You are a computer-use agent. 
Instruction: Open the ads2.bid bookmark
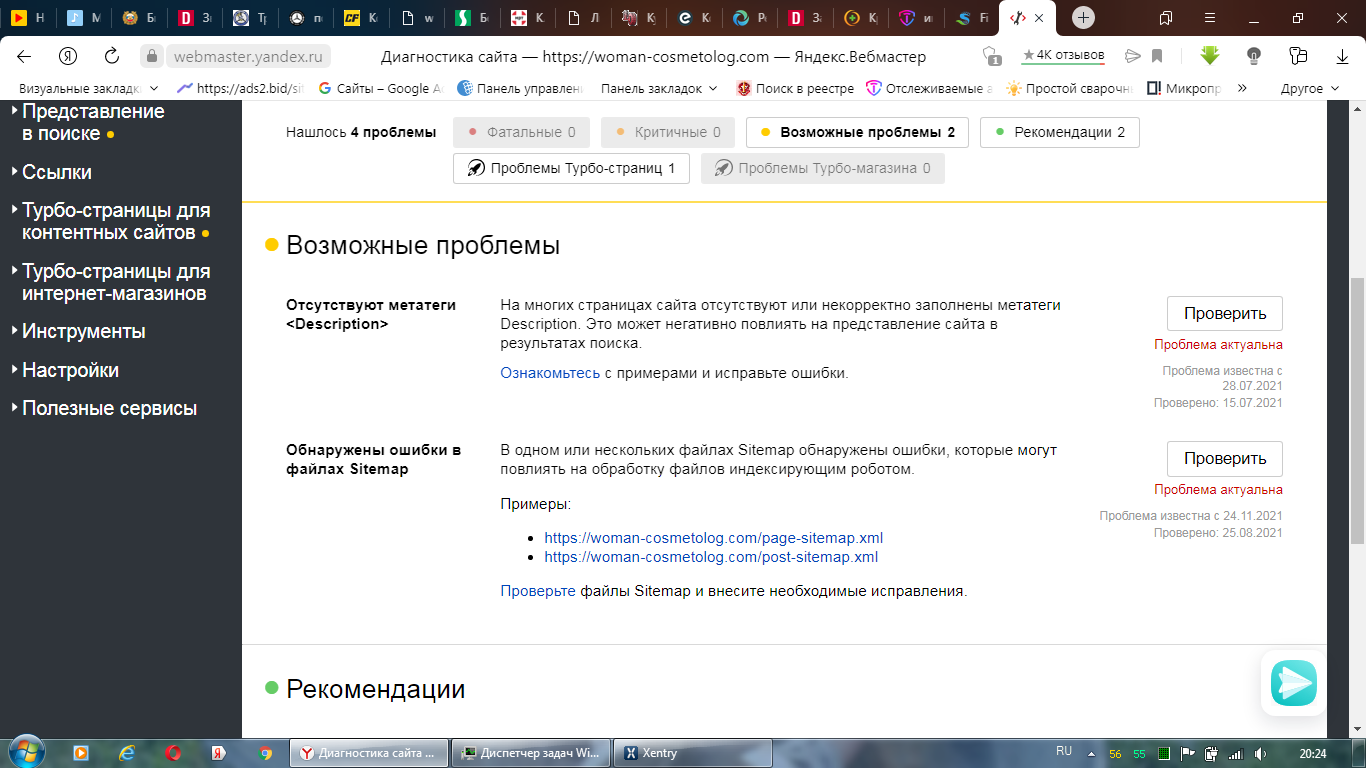(239, 88)
